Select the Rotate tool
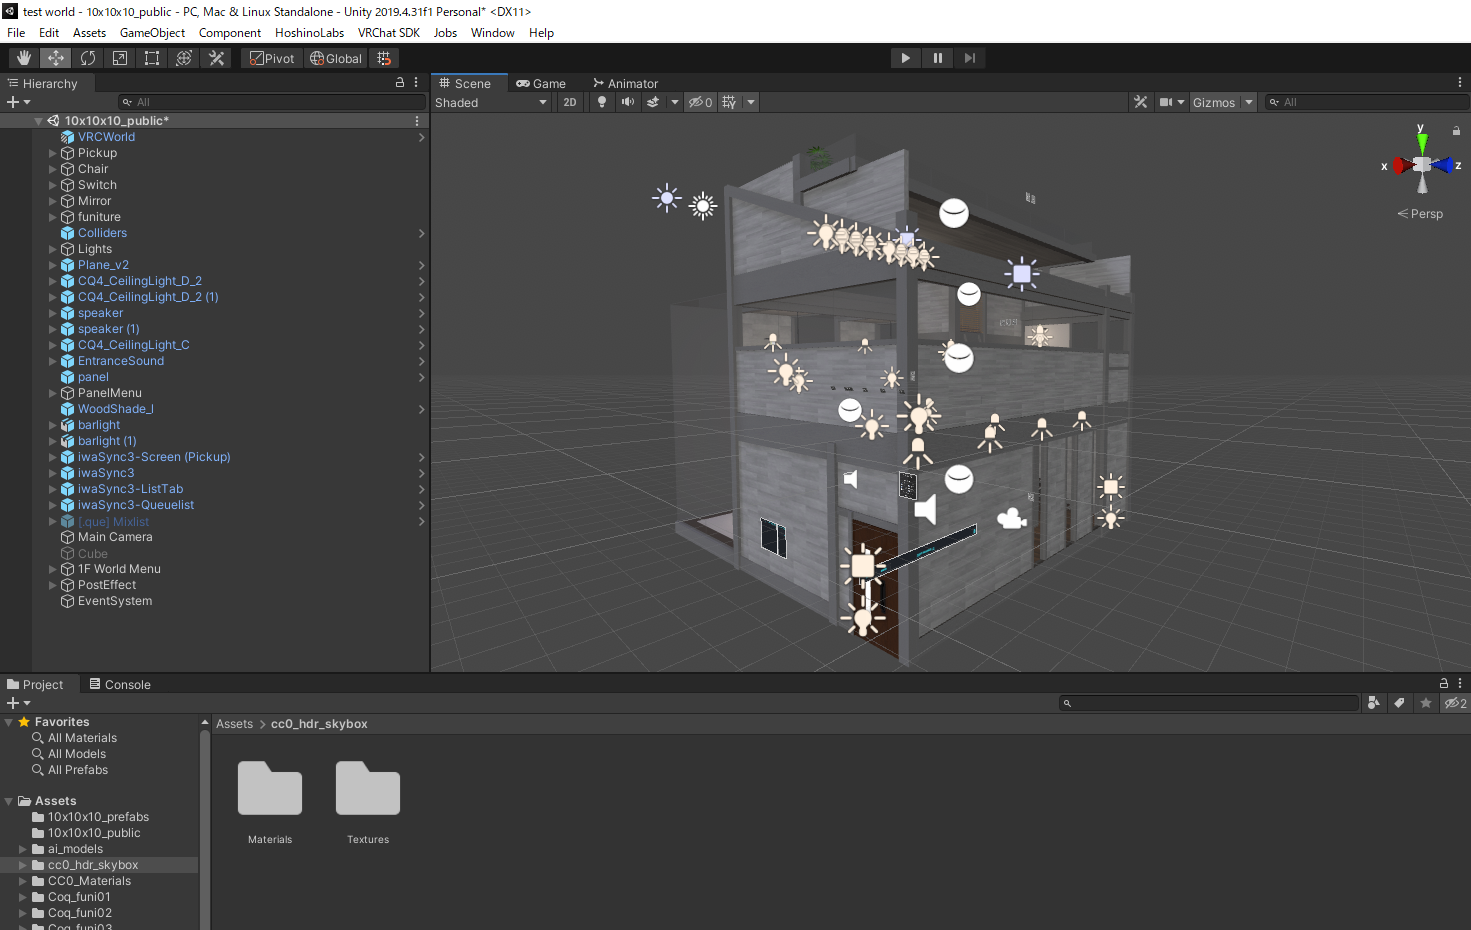The width and height of the screenshot is (1471, 930). pyautogui.click(x=87, y=57)
